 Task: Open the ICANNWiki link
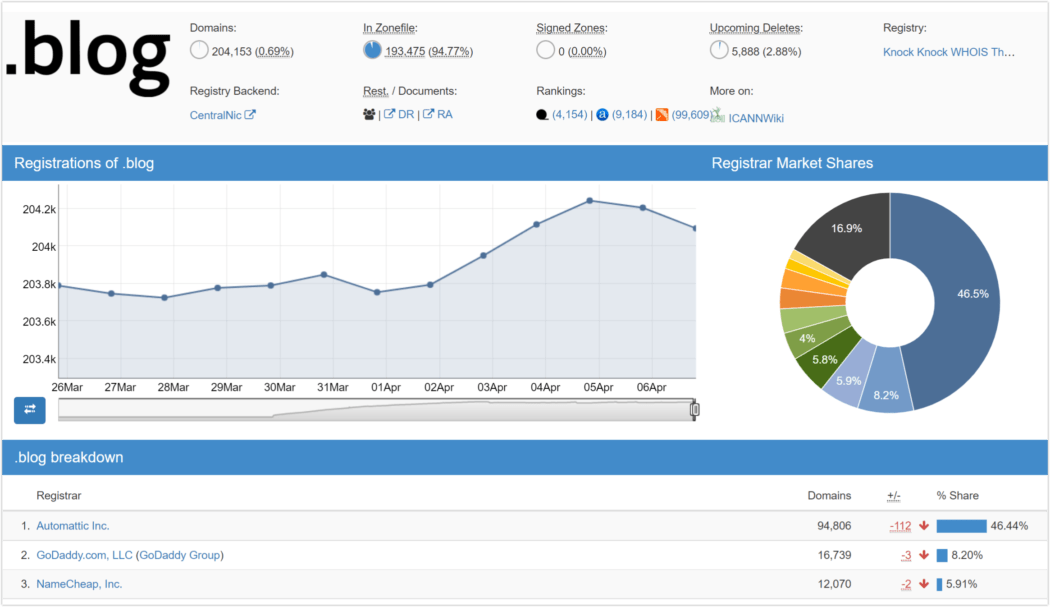pyautogui.click(x=756, y=119)
